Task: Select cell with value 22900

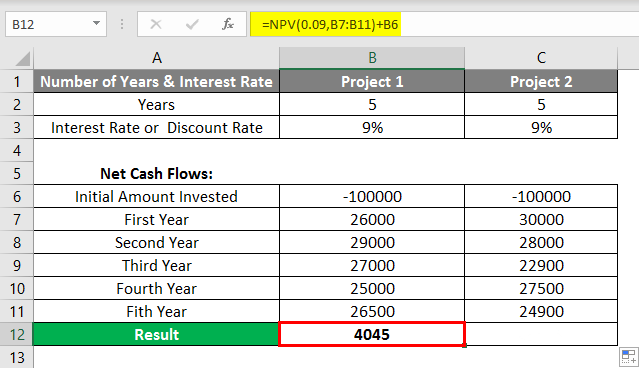Action: [x=541, y=266]
